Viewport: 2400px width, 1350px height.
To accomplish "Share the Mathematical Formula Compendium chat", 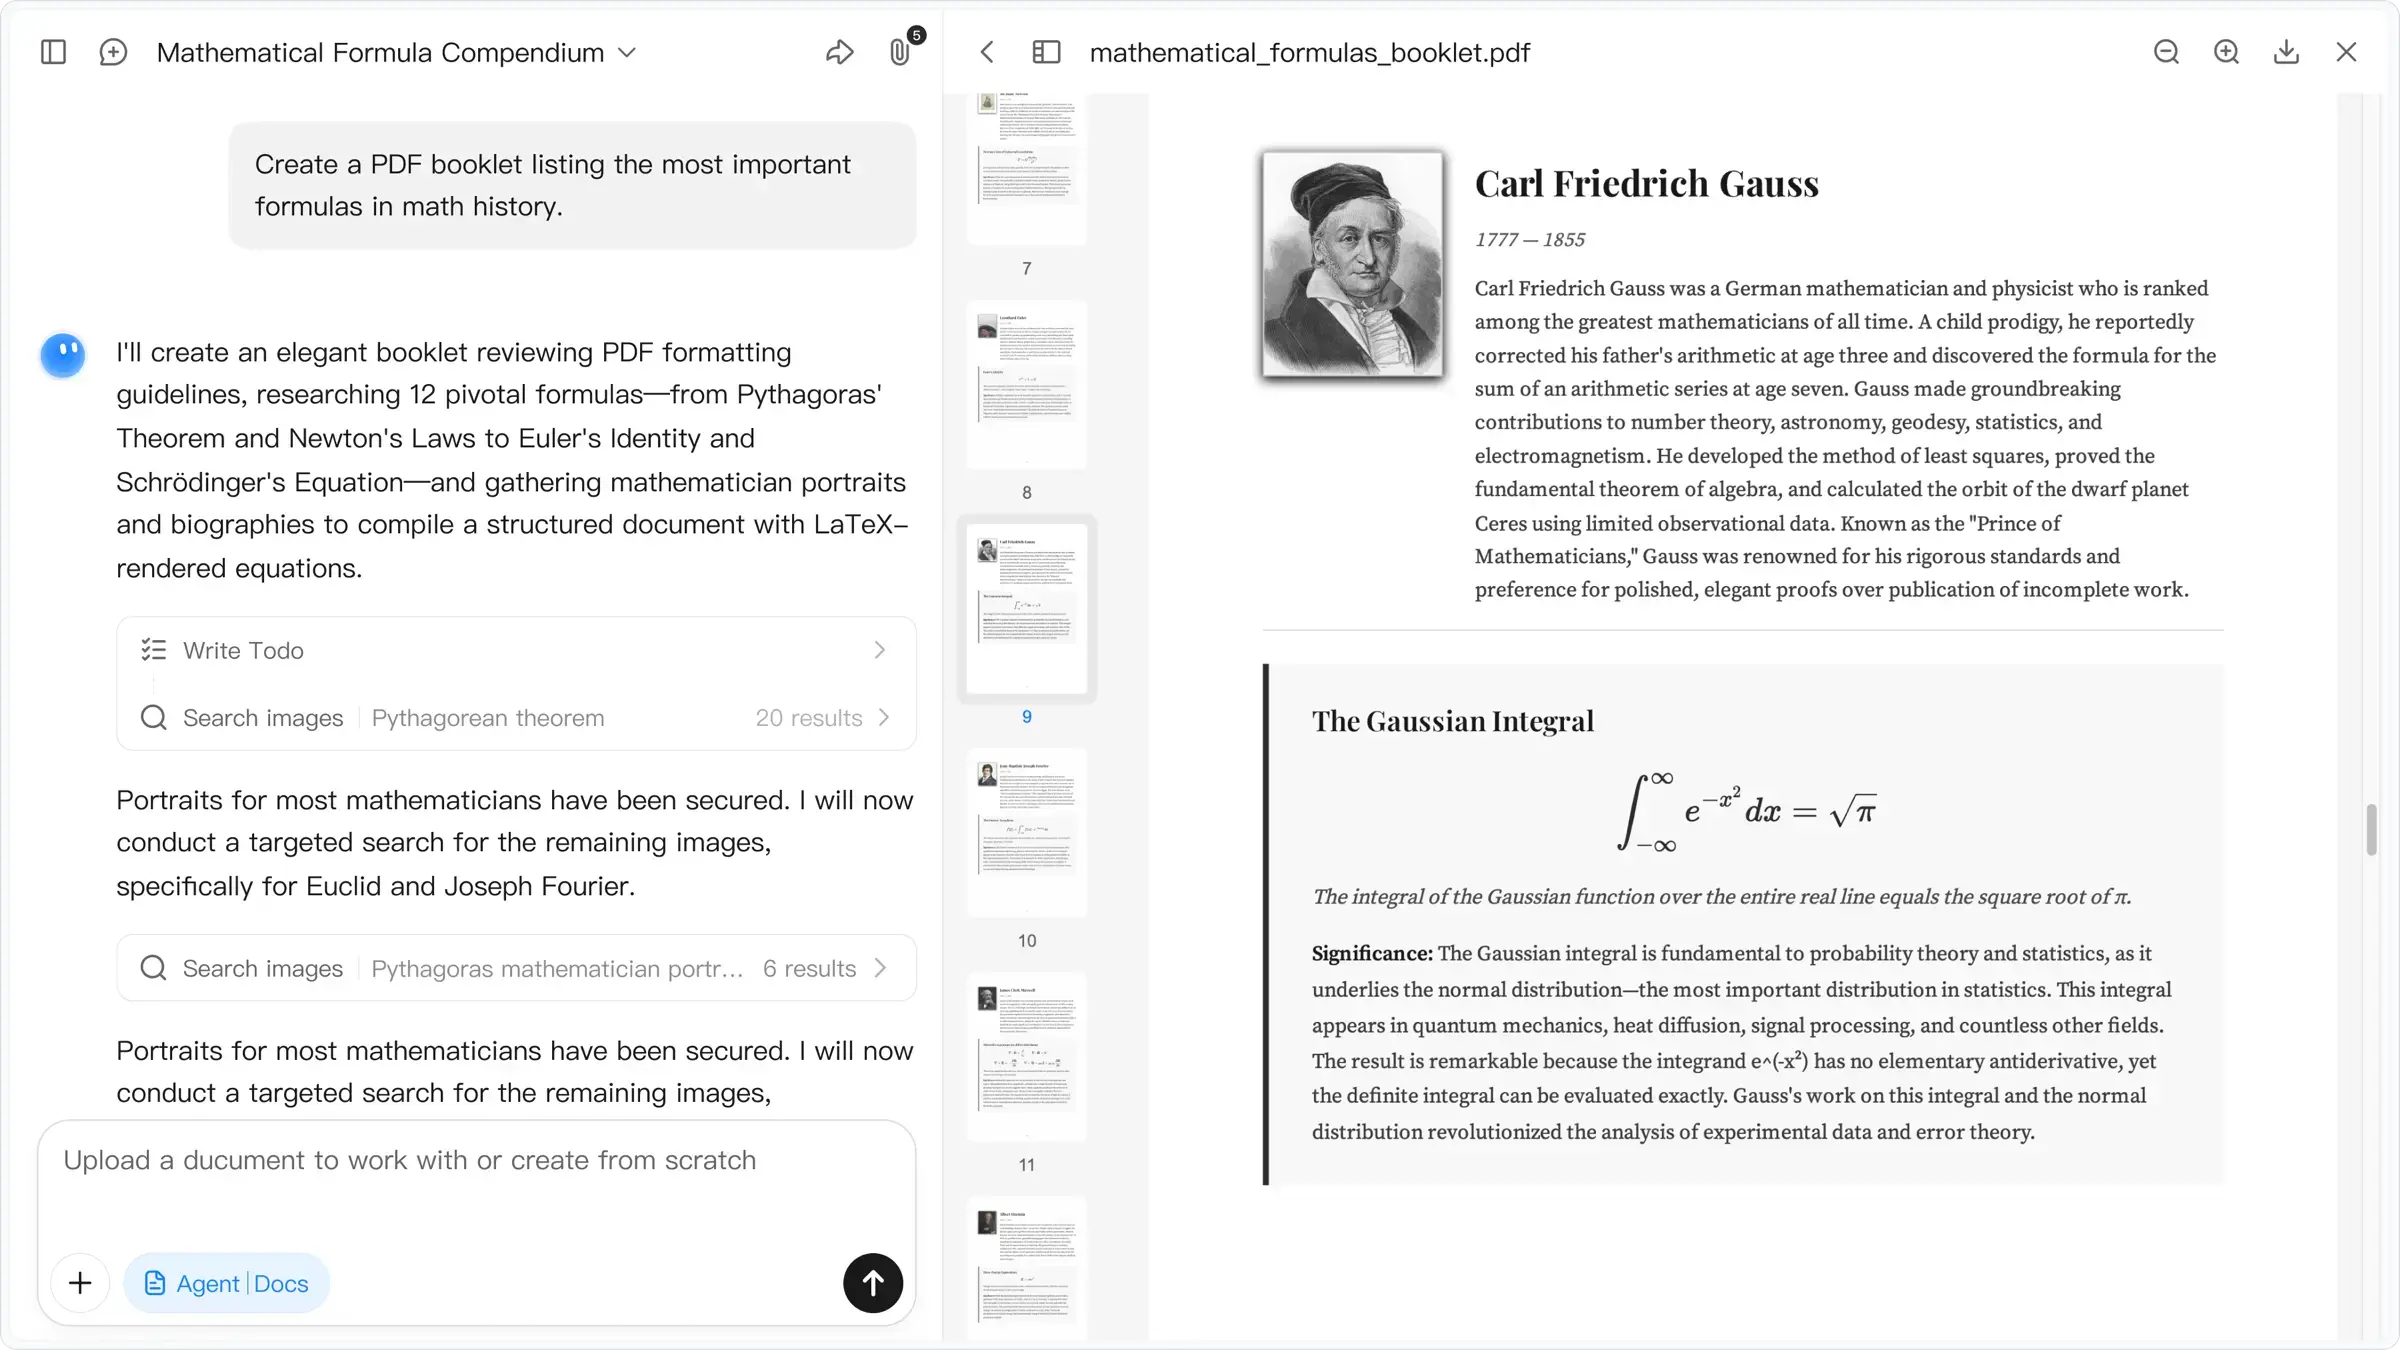I will [840, 51].
